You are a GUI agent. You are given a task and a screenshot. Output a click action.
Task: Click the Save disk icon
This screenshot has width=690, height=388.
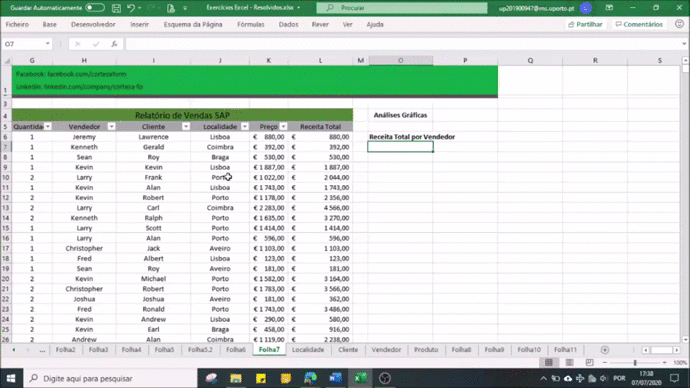tap(116, 8)
